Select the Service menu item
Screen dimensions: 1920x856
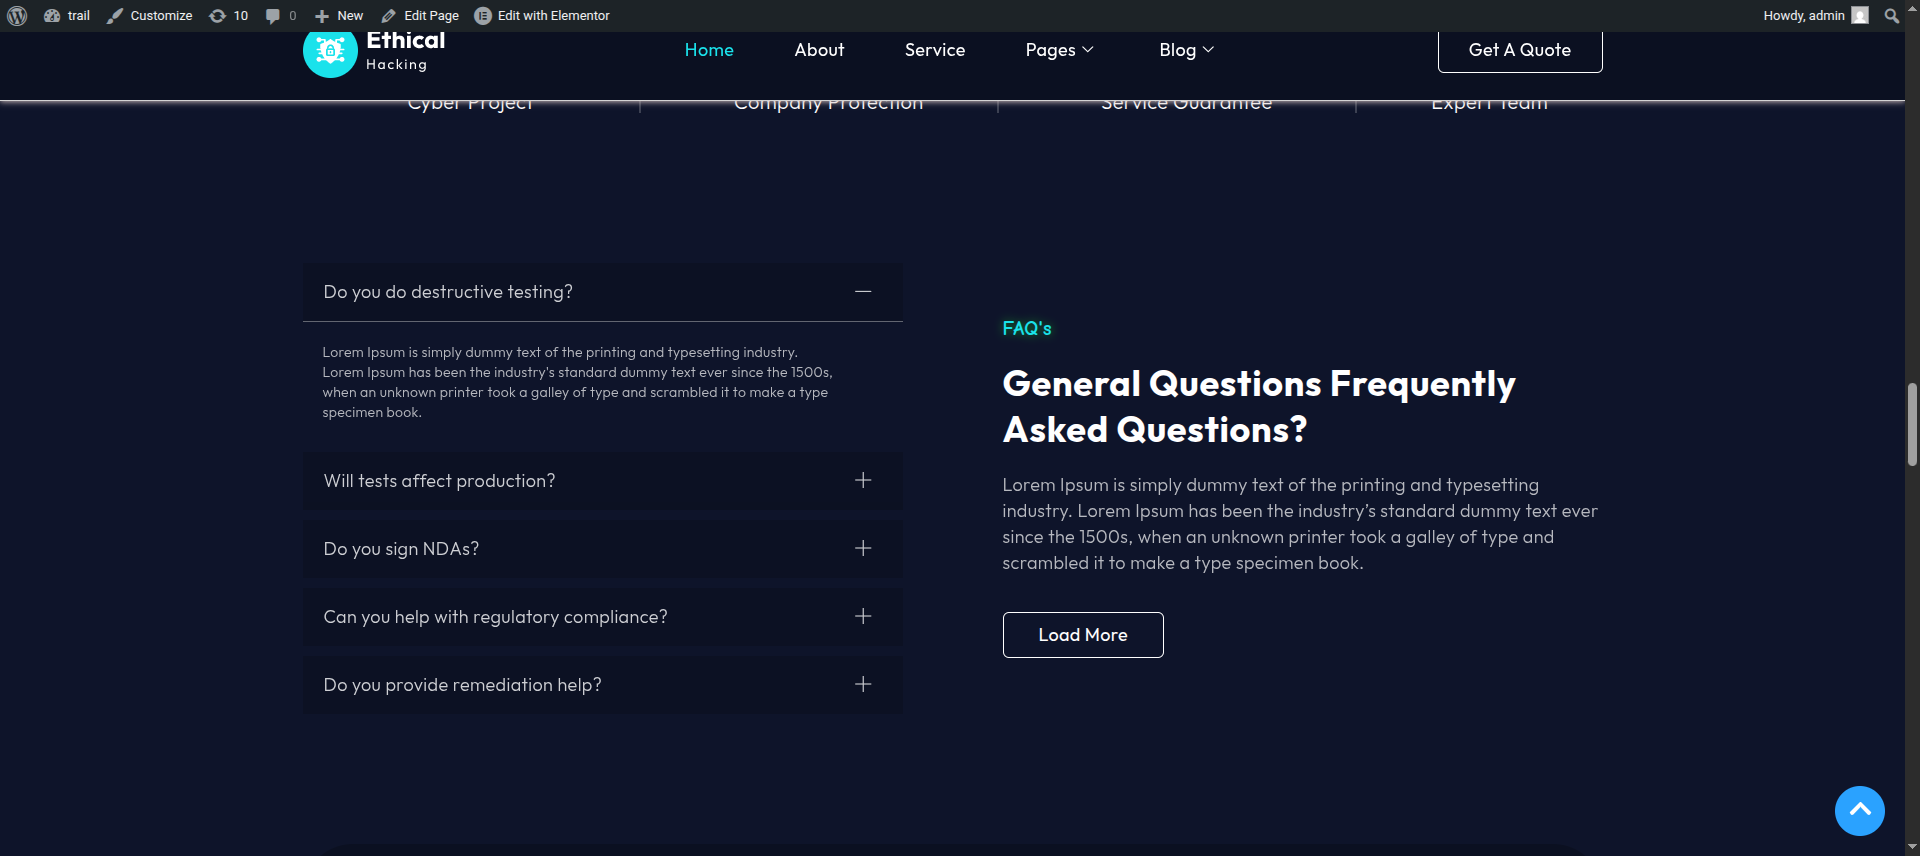coord(934,50)
